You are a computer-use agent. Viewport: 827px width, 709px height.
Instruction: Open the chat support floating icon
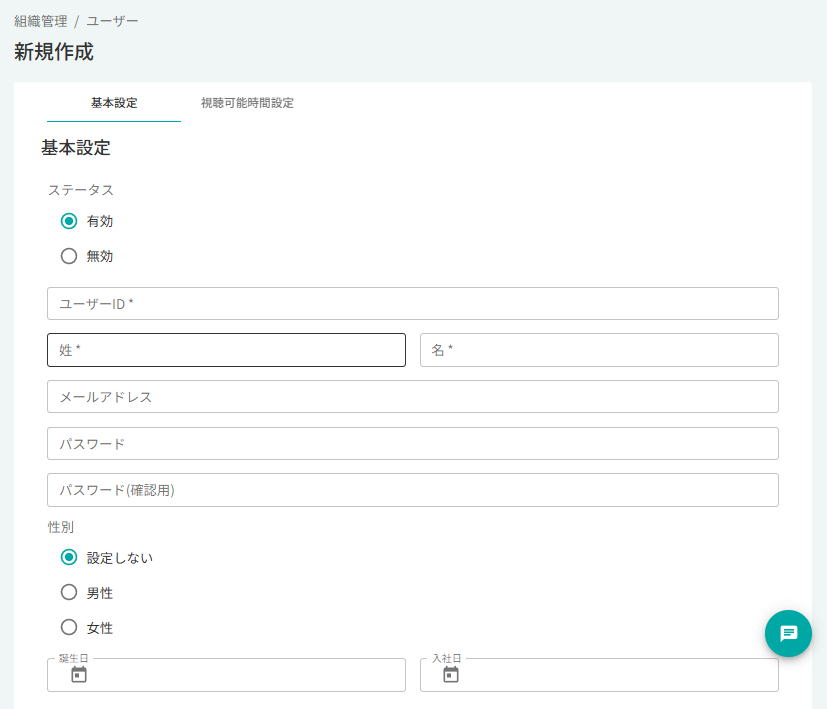pyautogui.click(x=788, y=633)
